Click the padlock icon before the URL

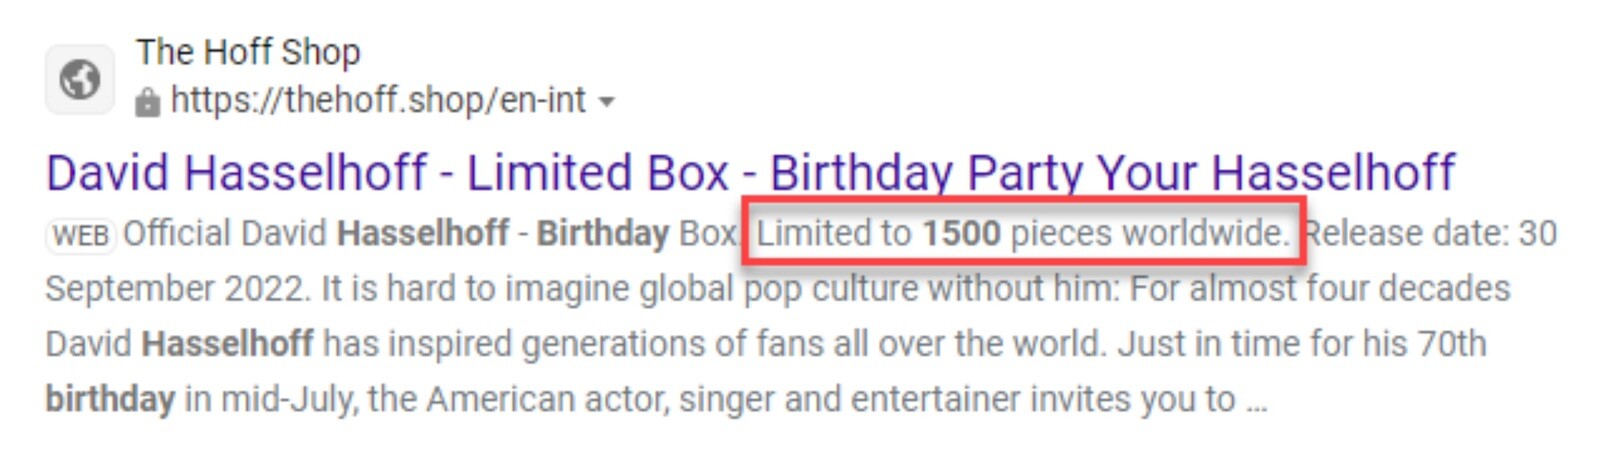click(x=147, y=101)
